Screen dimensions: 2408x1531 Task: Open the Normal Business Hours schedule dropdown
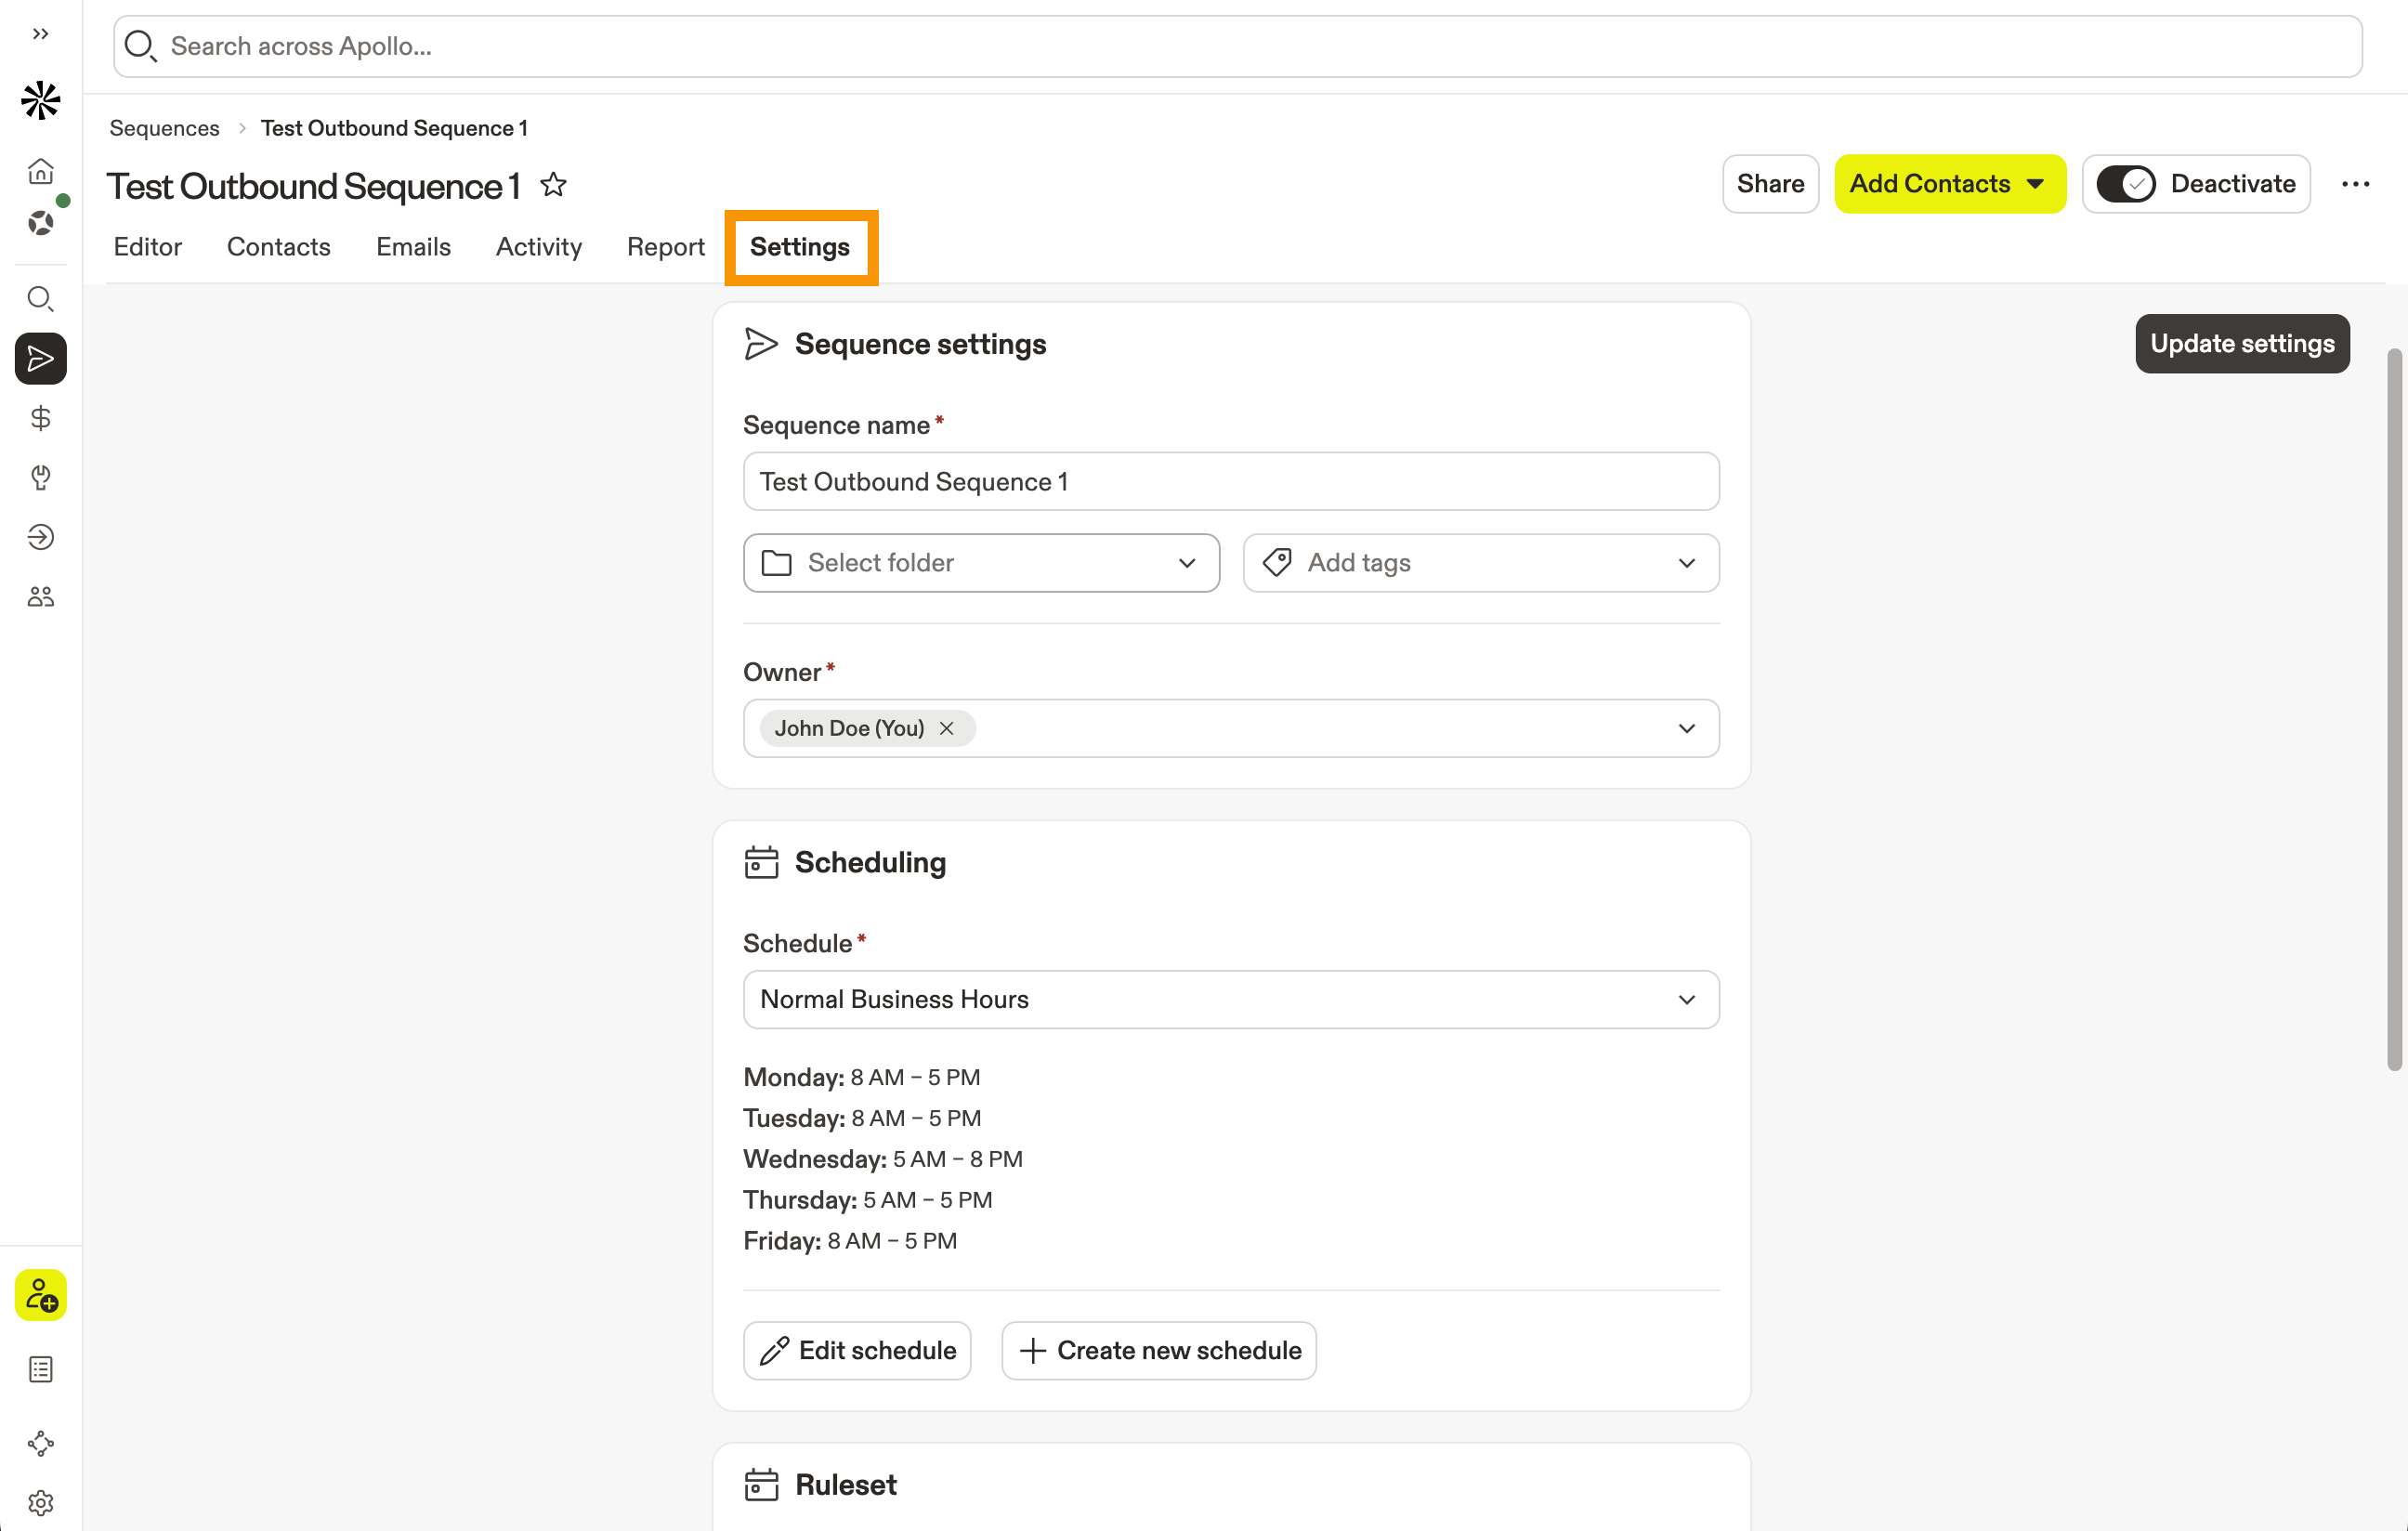point(1230,999)
